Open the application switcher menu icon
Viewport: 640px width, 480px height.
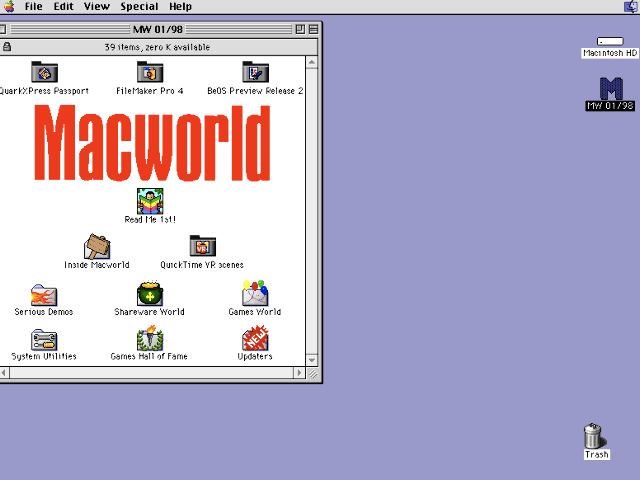tap(631, 7)
